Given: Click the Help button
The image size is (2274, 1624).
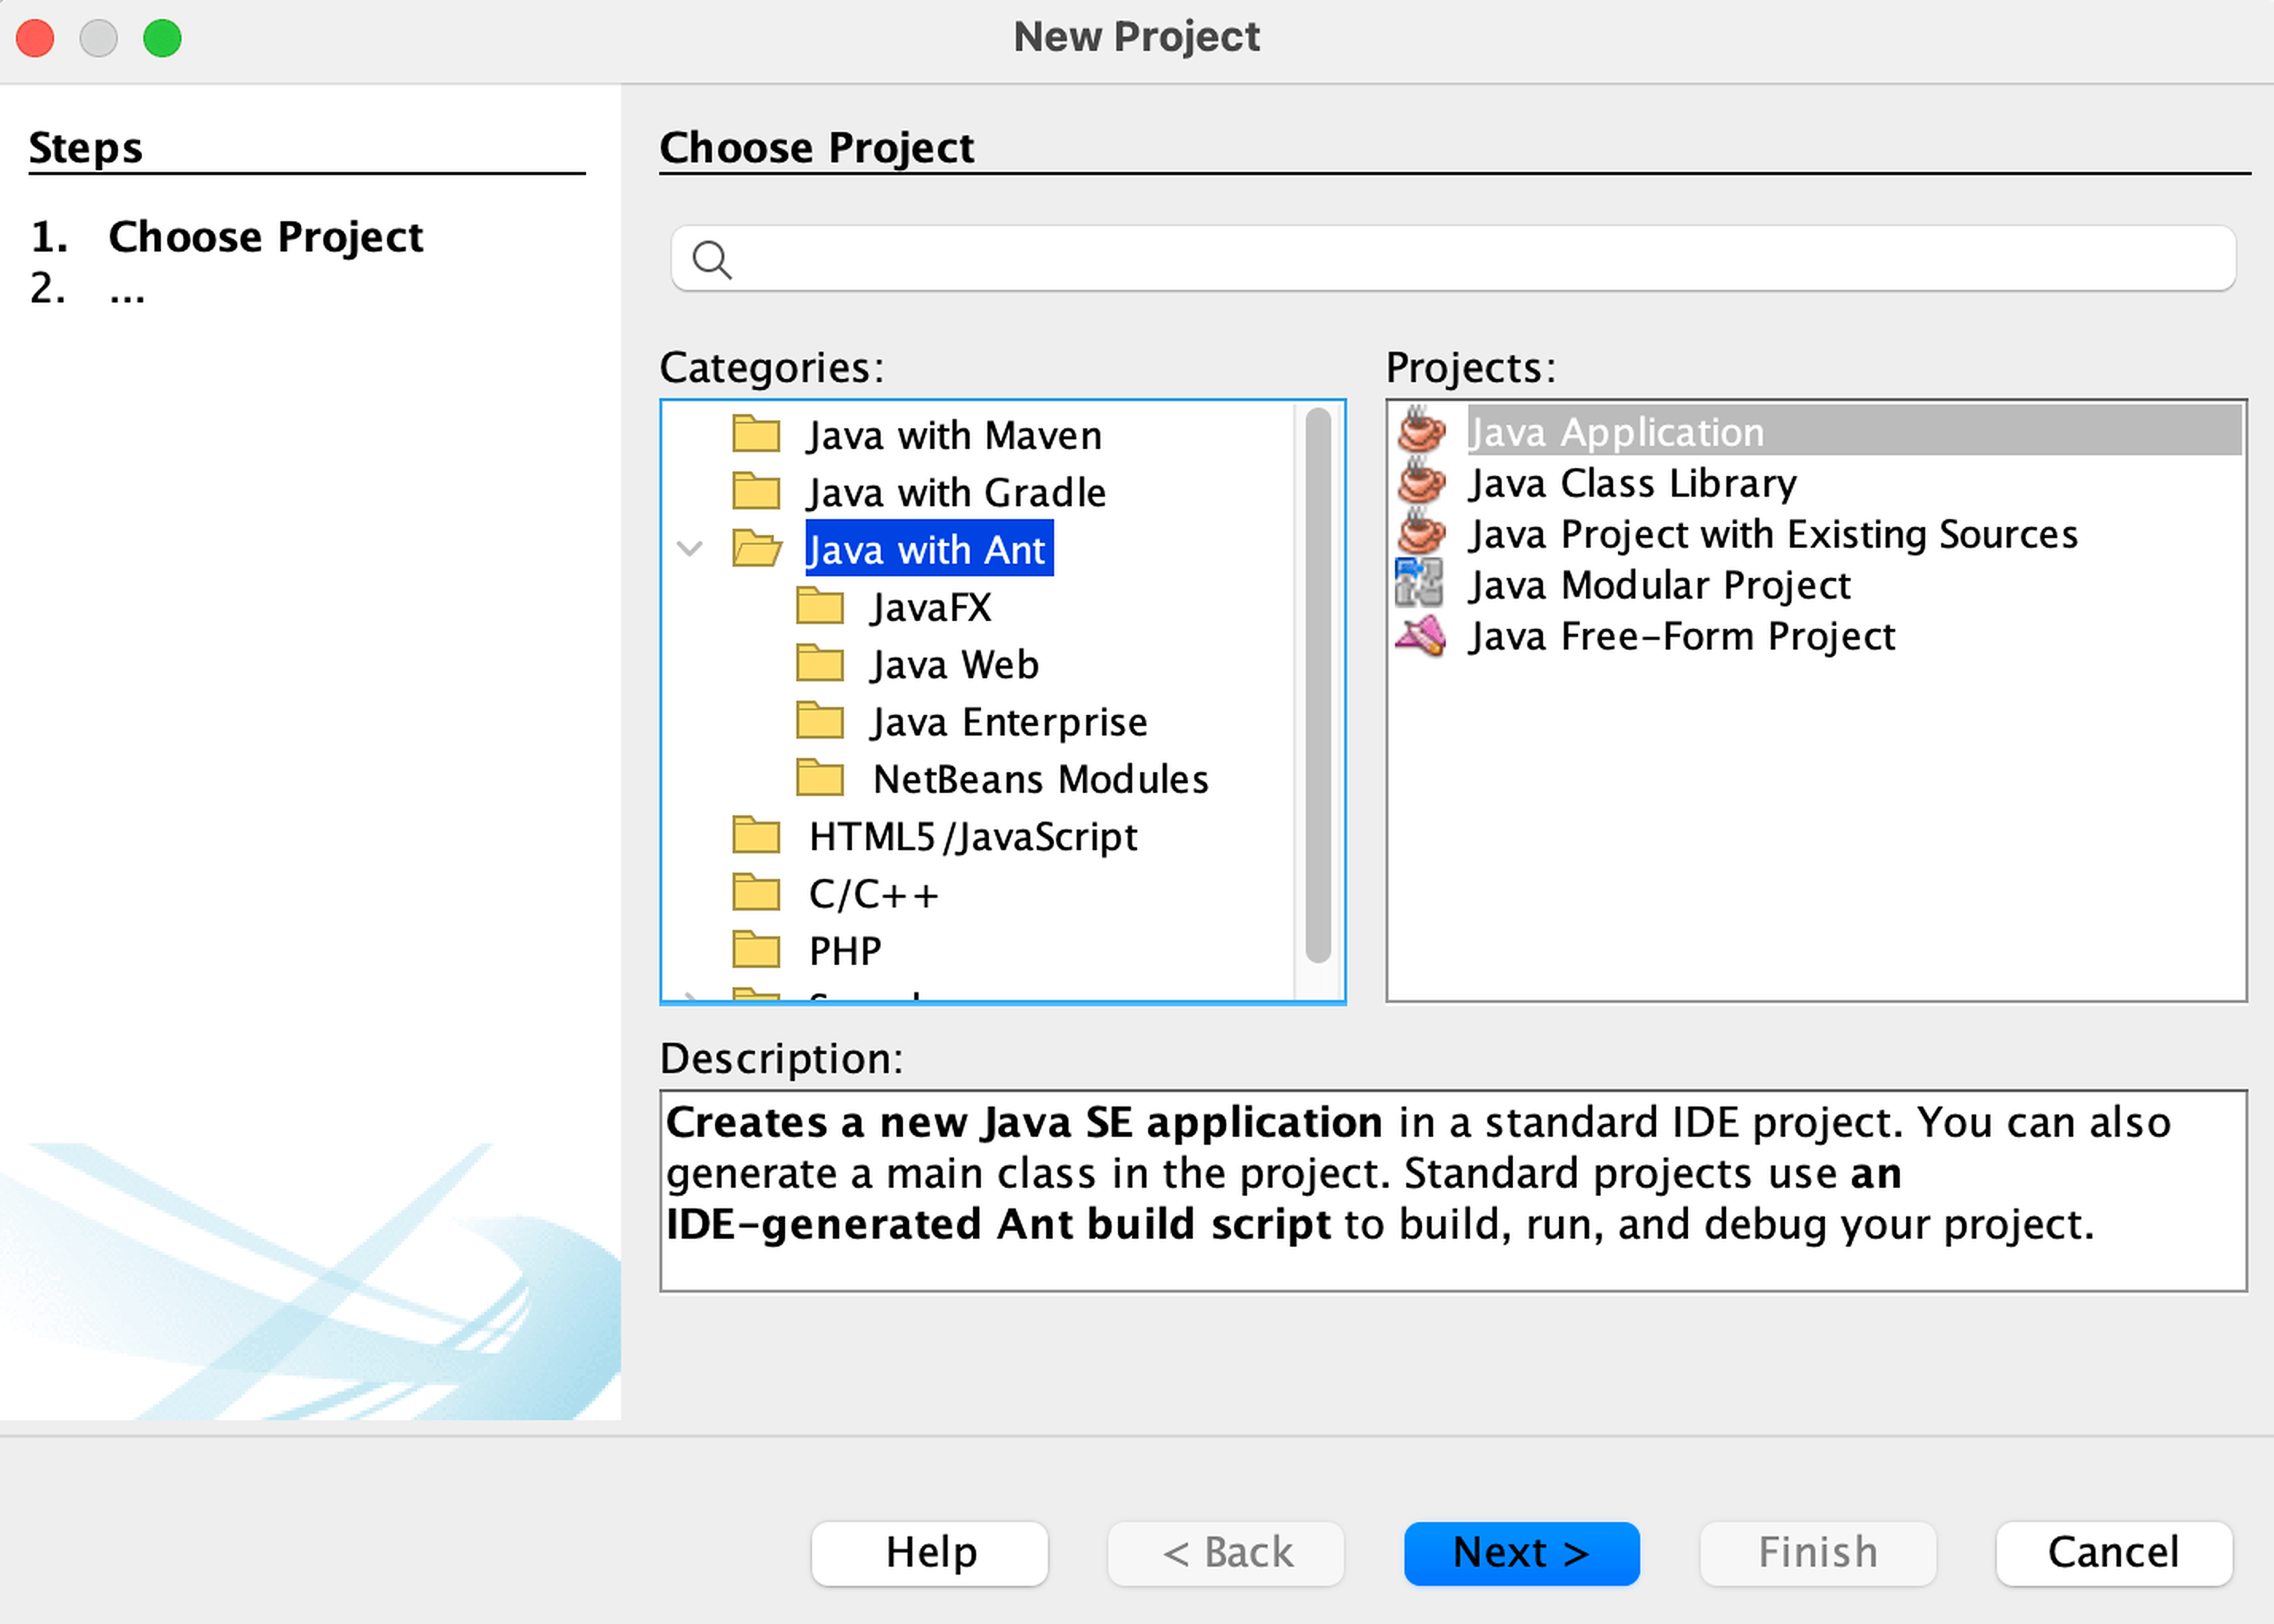Looking at the screenshot, I should coord(930,1553).
